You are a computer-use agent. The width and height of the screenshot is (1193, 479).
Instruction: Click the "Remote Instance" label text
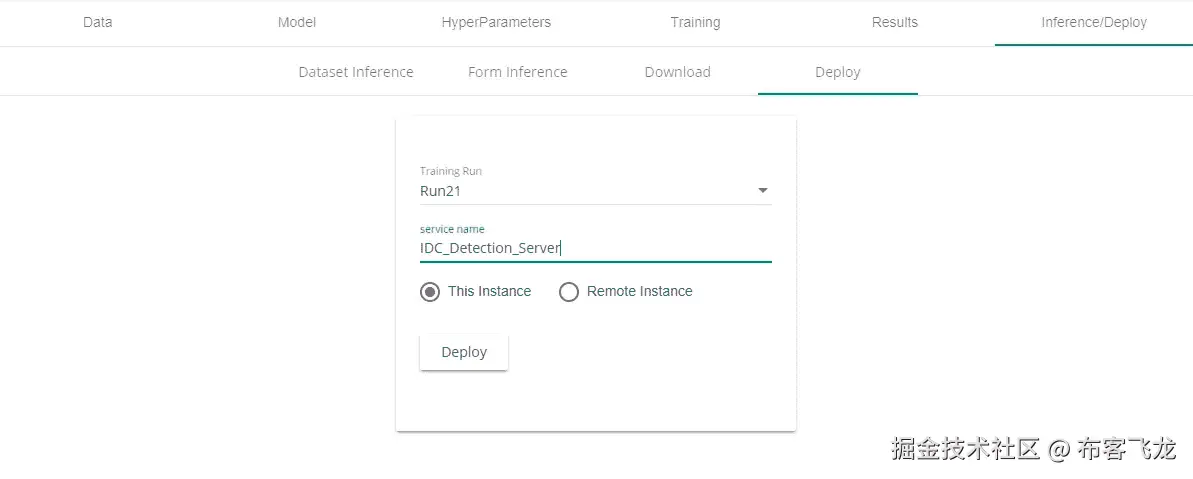click(639, 292)
